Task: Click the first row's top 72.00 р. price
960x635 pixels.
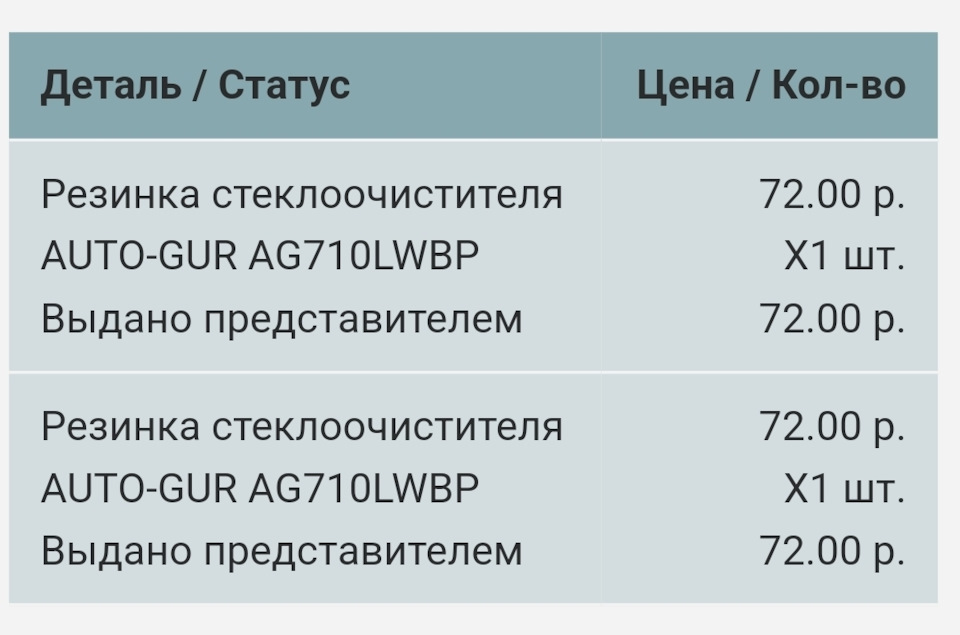Action: pyautogui.click(x=832, y=194)
